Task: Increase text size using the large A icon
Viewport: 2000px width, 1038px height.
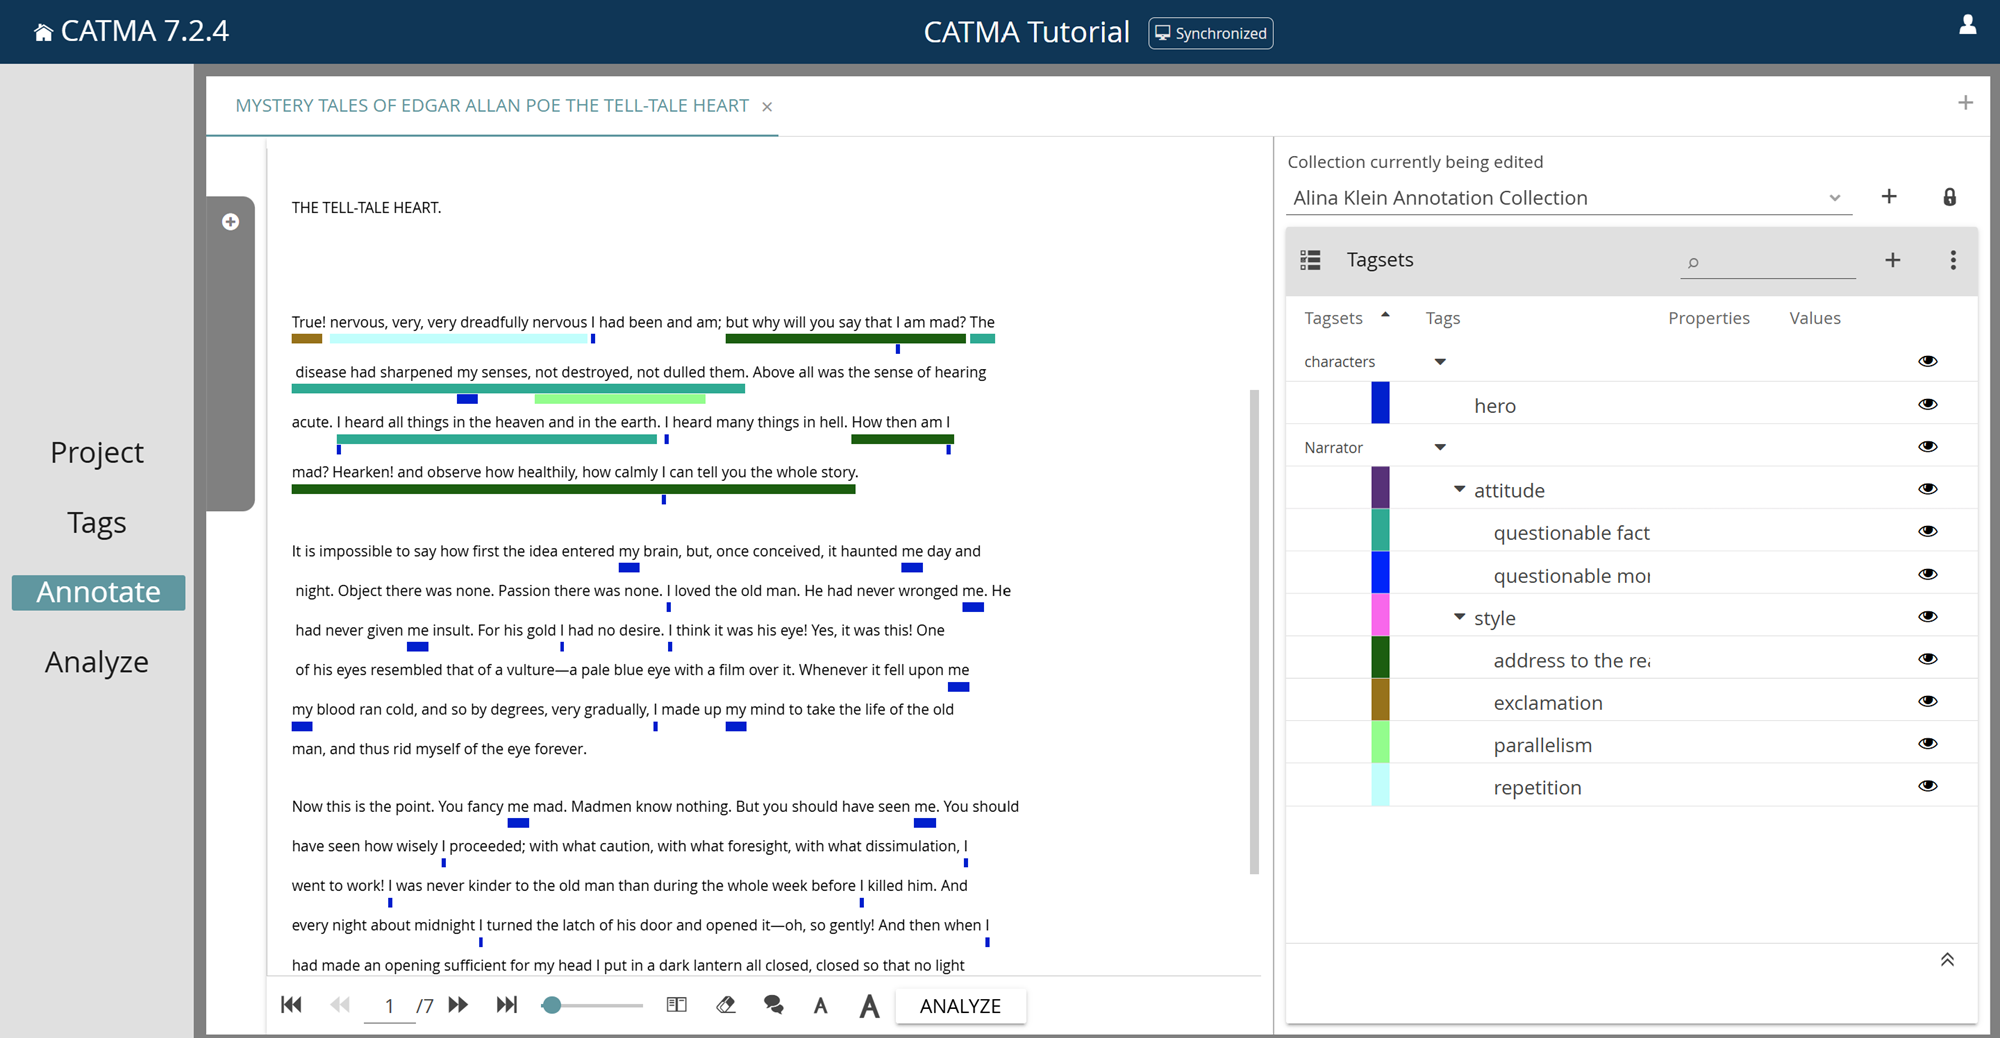Action: [868, 1006]
